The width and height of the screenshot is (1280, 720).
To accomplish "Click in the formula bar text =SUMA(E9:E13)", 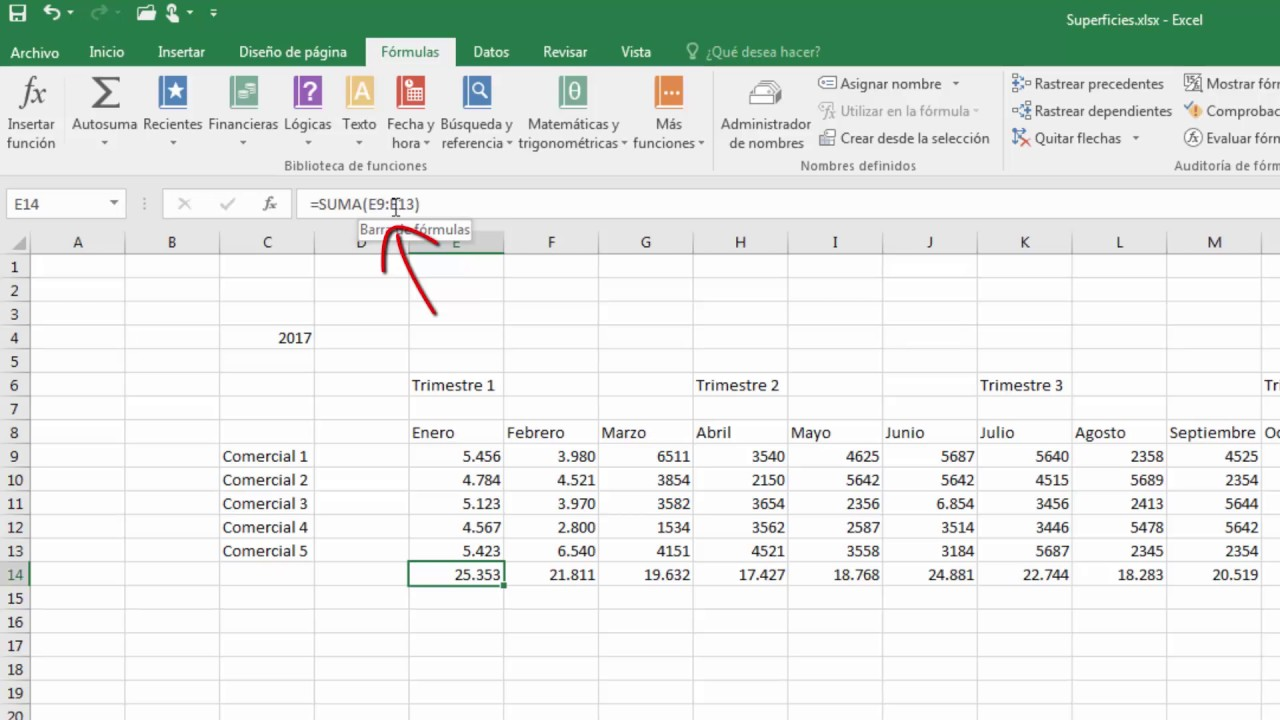I will [x=365, y=204].
